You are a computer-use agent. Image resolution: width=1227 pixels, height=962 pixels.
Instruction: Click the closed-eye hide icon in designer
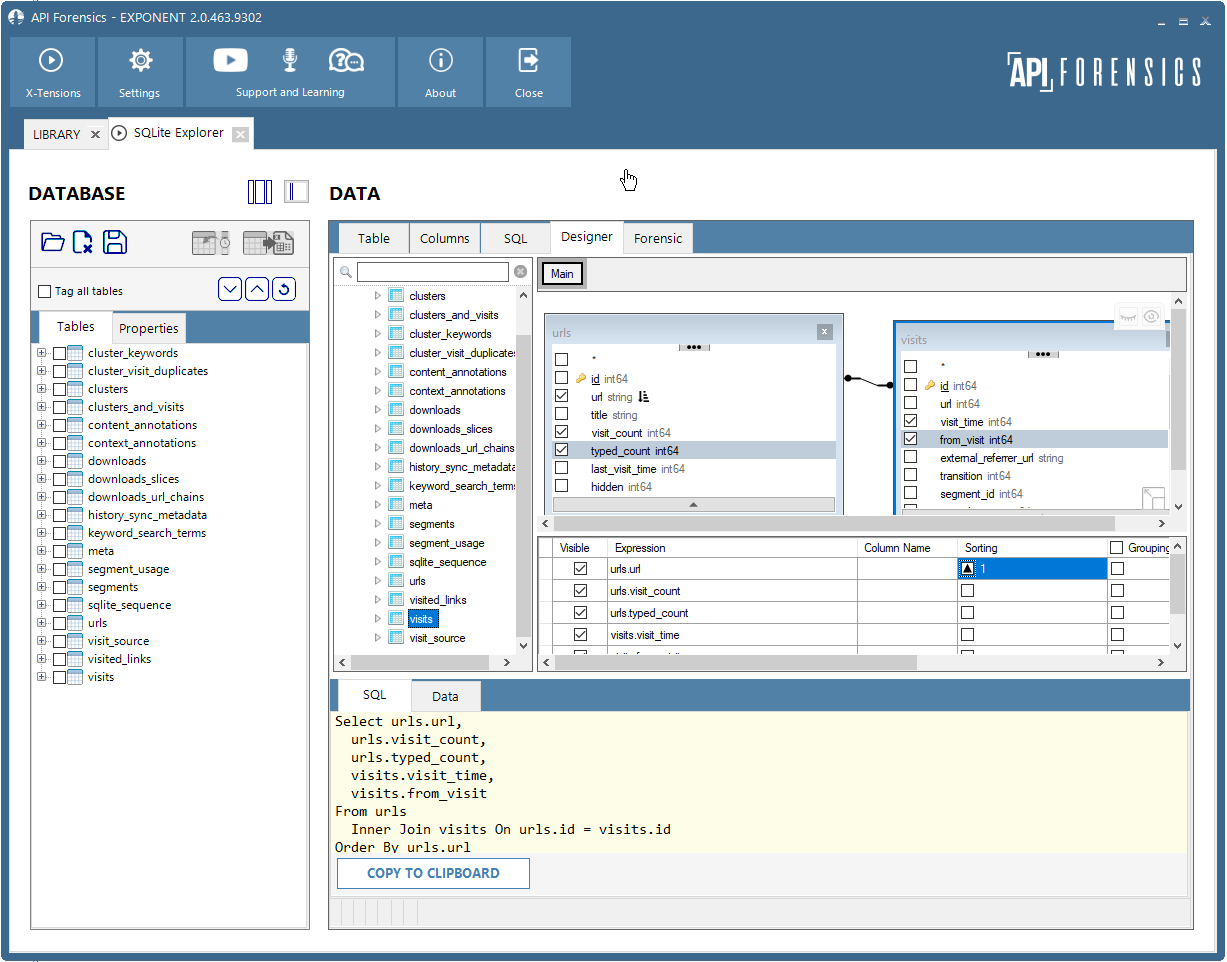click(x=1128, y=316)
